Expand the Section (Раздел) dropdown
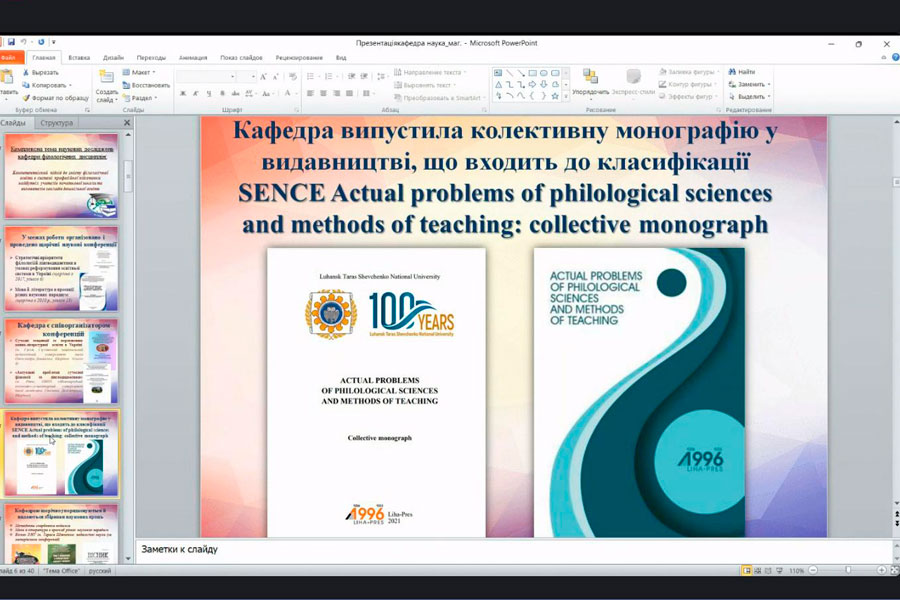This screenshot has height=600, width=900. [142, 98]
